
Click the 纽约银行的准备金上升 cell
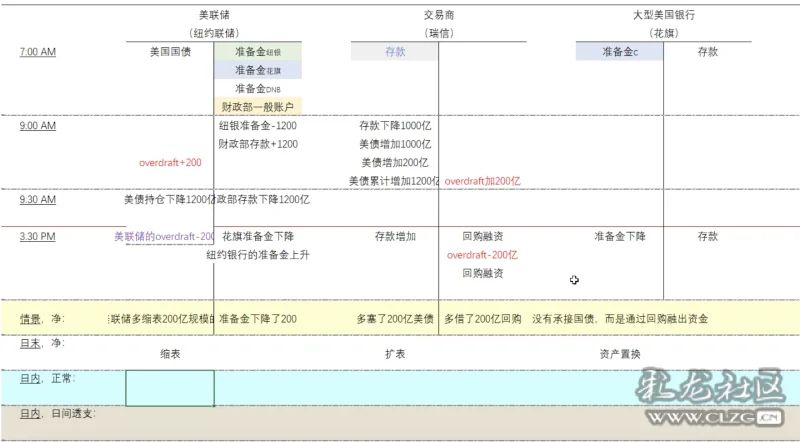pos(258,255)
